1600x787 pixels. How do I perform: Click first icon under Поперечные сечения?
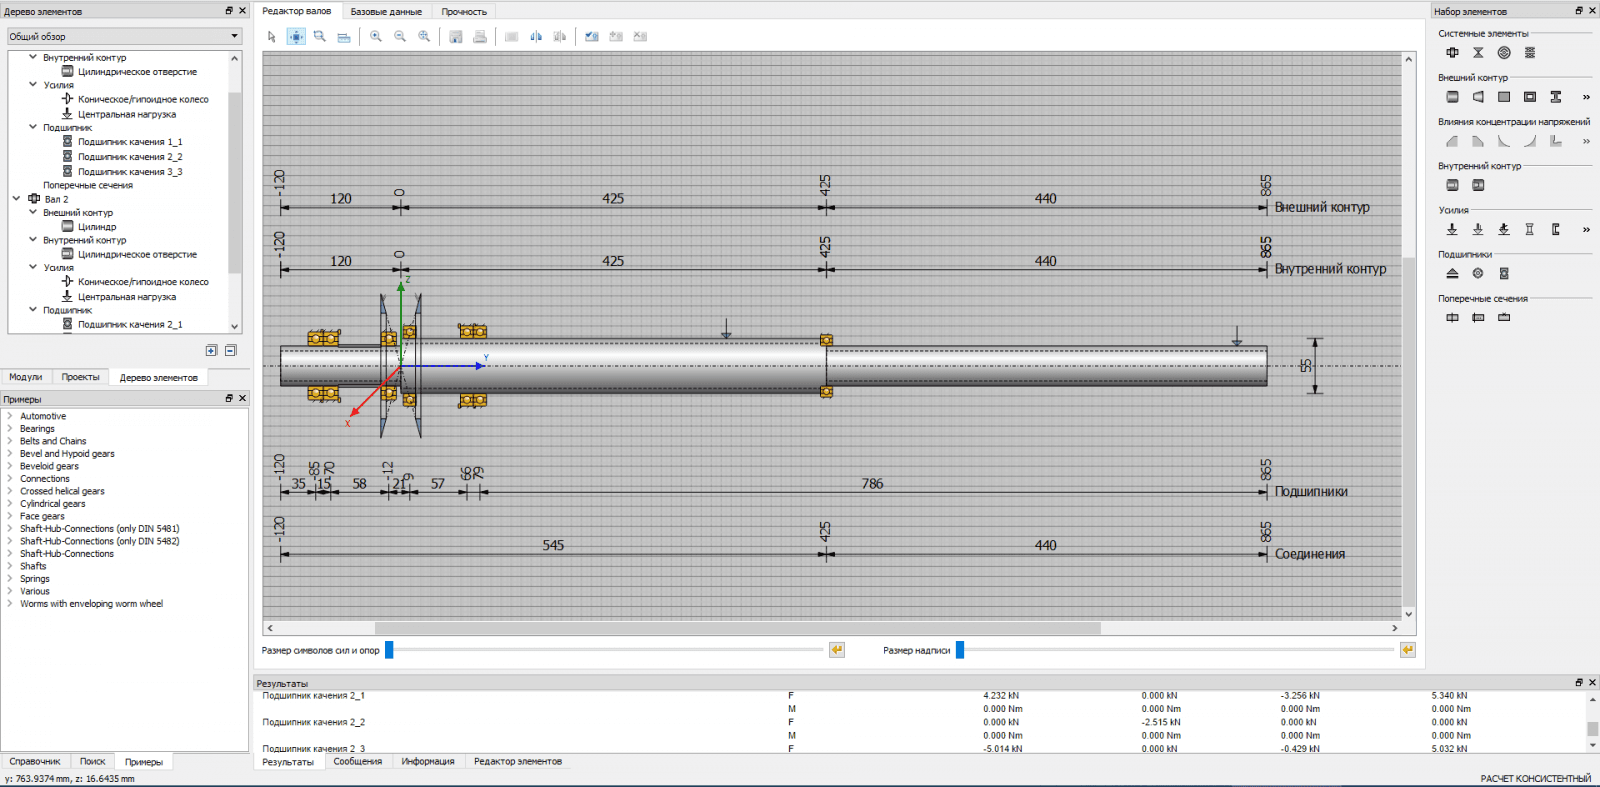tap(1452, 317)
